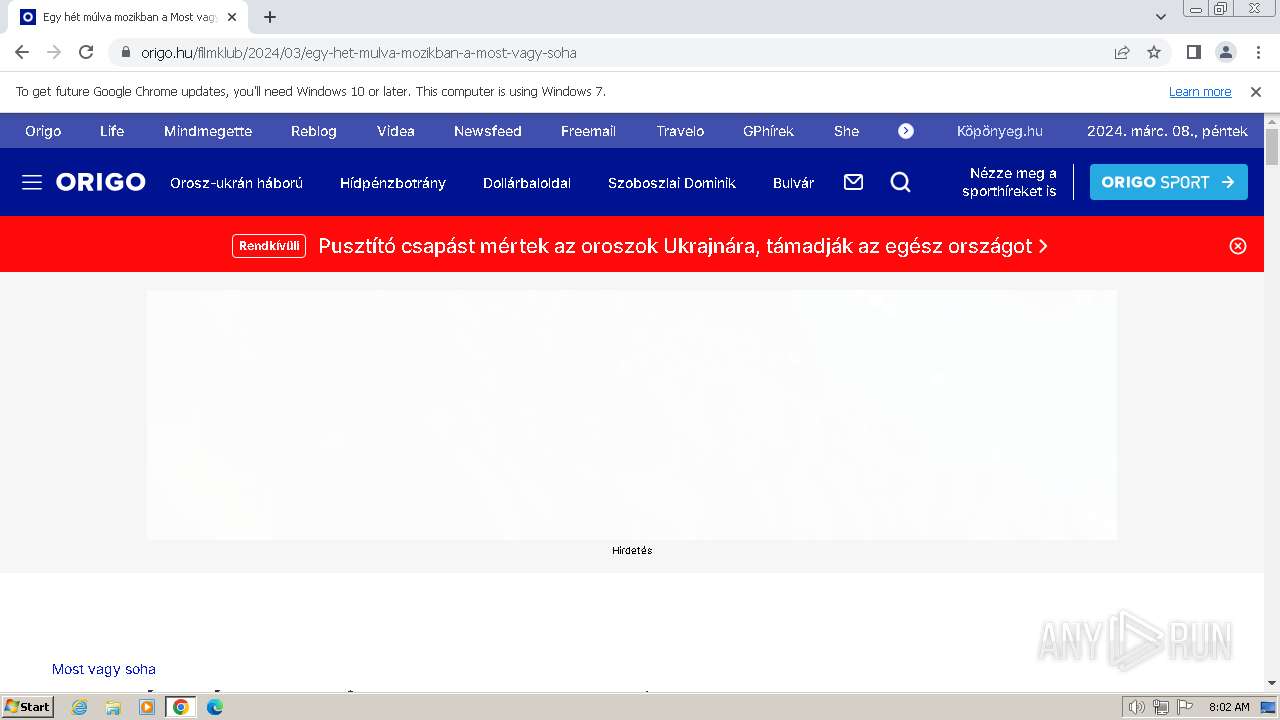
Task: Open the Köpönyeg.hu weather link
Action: click(x=1000, y=131)
